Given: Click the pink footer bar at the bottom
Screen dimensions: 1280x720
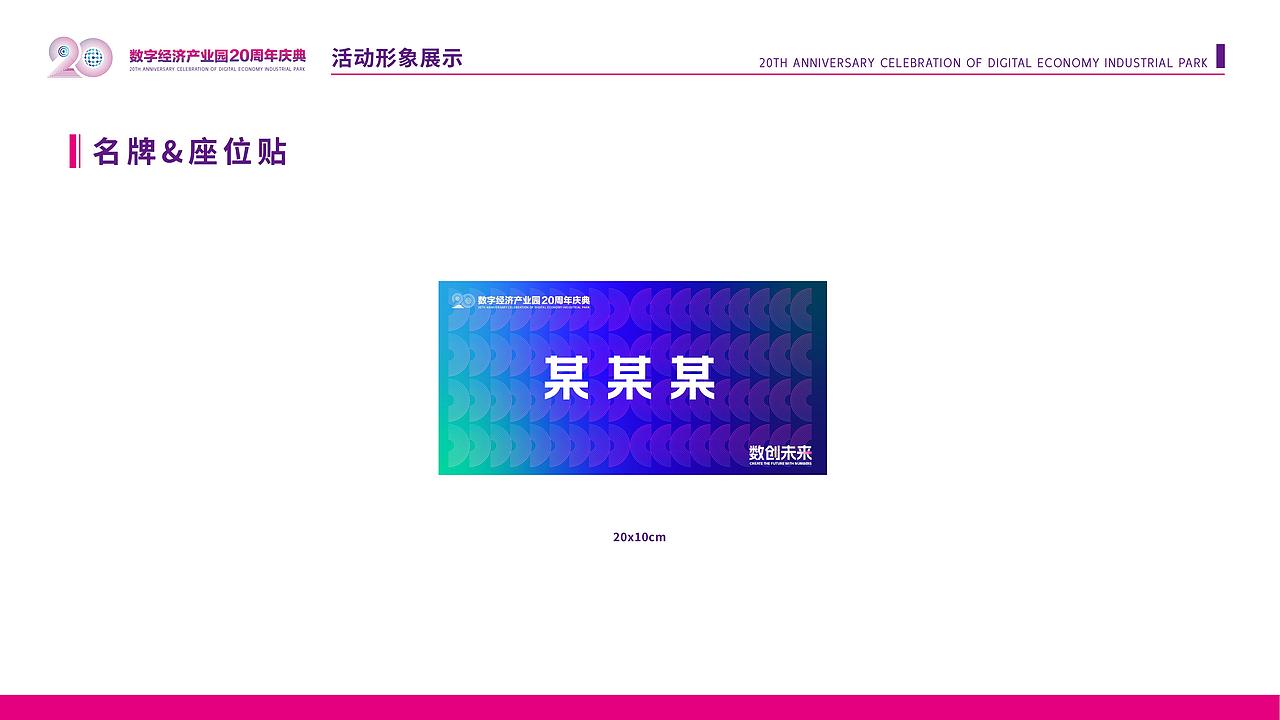Looking at the screenshot, I should click(640, 706).
